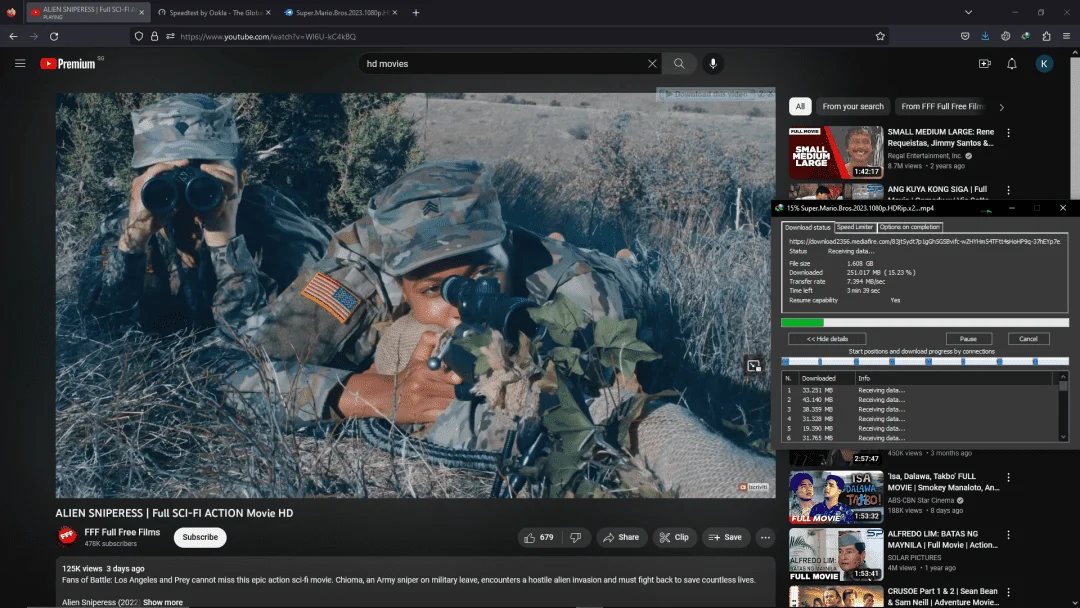Cancel the IDM download
Viewport: 1080px width, 608px height.
click(x=1028, y=339)
